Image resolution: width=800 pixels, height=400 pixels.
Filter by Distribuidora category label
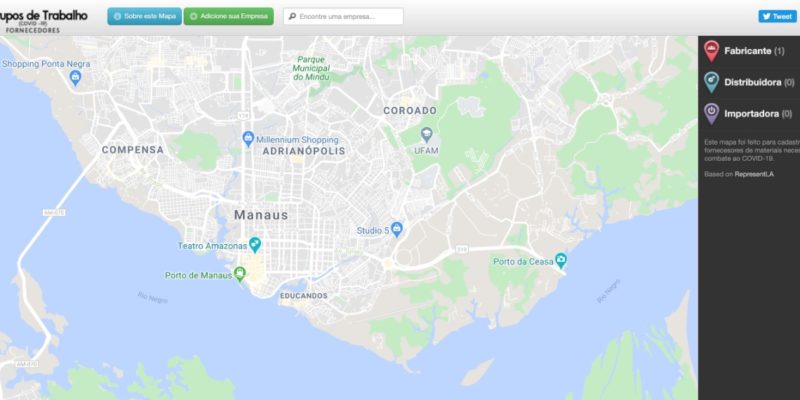point(753,82)
